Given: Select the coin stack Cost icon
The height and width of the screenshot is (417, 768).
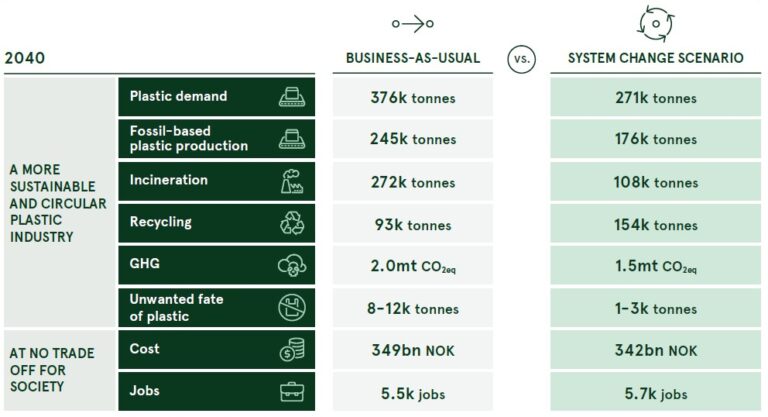Looking at the screenshot, I should point(291,349).
